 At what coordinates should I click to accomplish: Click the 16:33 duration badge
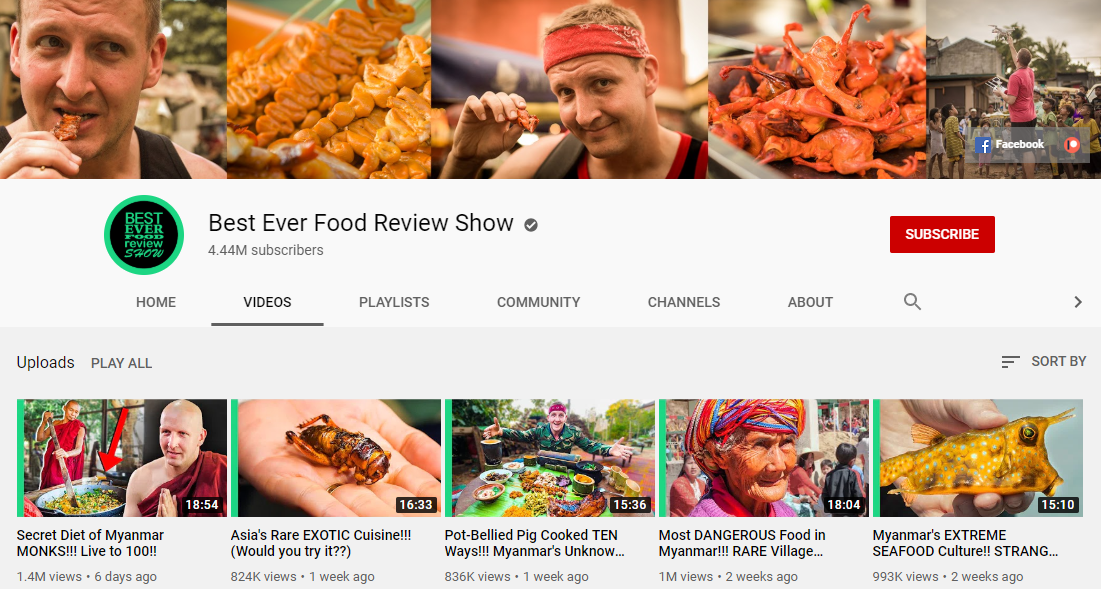point(416,505)
